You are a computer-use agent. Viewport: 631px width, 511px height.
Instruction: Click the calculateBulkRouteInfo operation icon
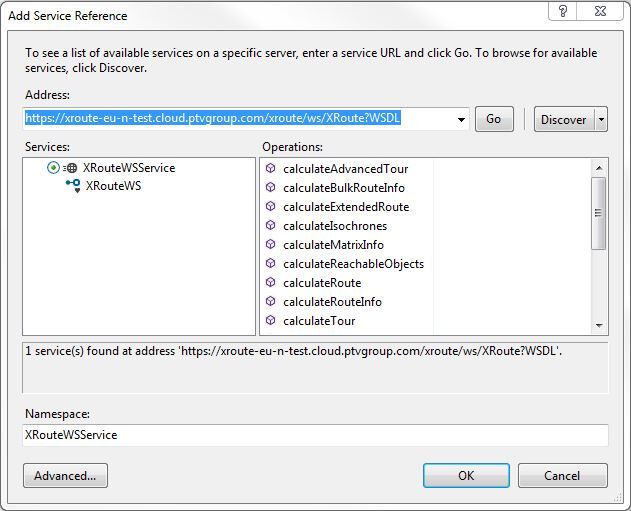pos(270,187)
